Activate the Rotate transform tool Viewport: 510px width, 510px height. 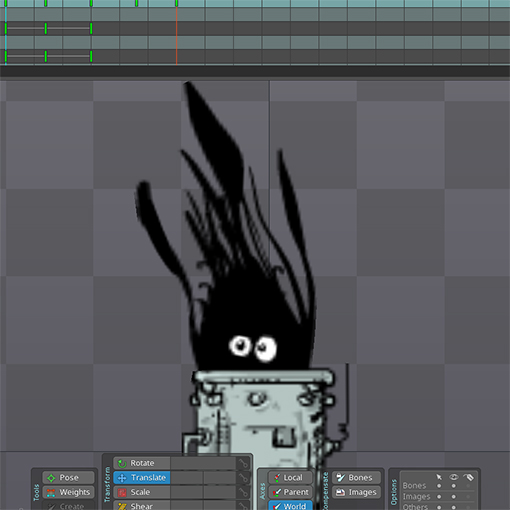click(142, 463)
